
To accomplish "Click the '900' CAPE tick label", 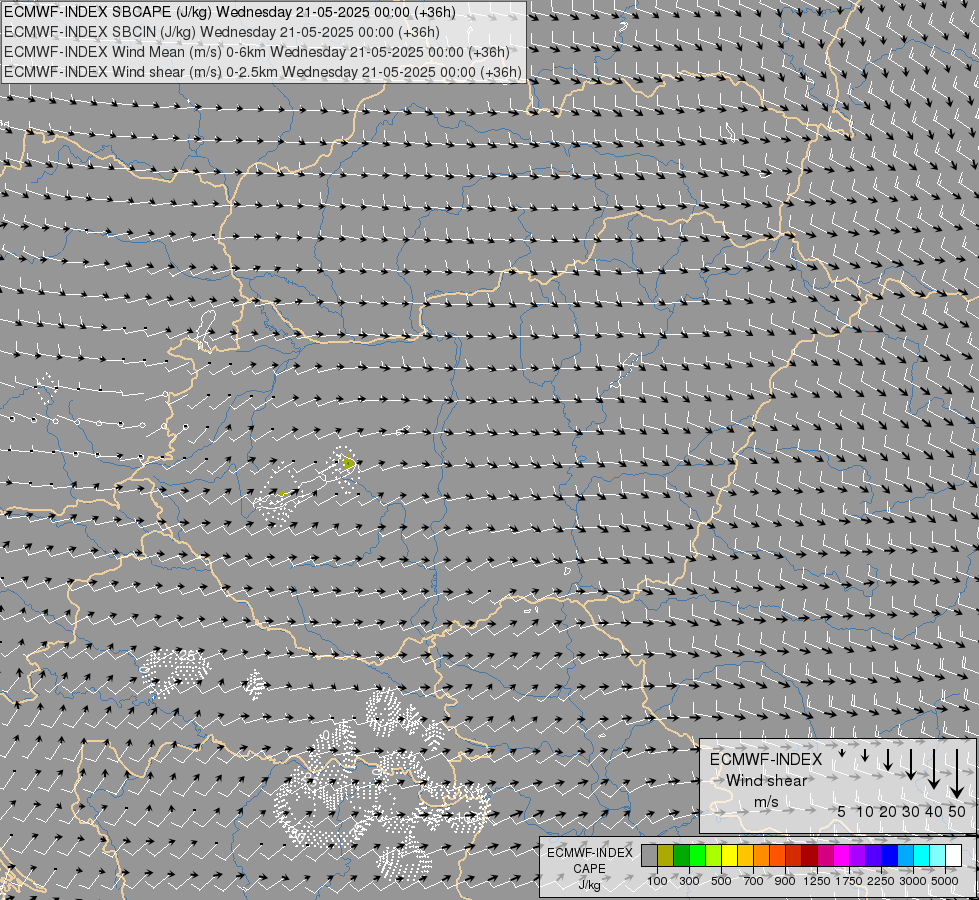I will (785, 881).
